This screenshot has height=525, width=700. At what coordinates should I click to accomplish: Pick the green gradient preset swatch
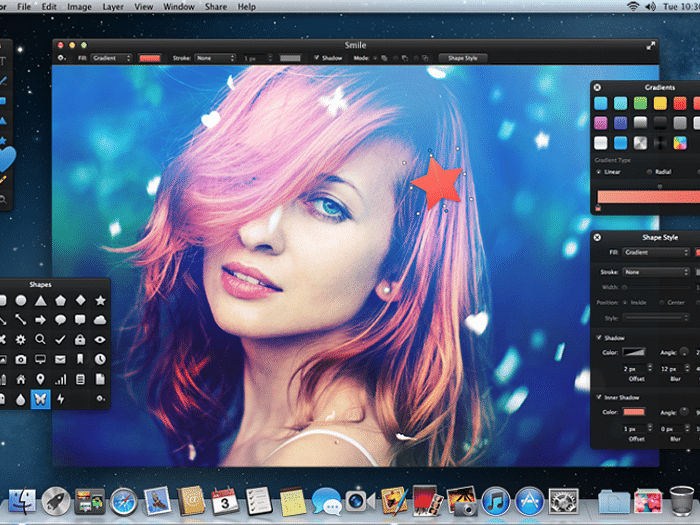pyautogui.click(x=640, y=103)
